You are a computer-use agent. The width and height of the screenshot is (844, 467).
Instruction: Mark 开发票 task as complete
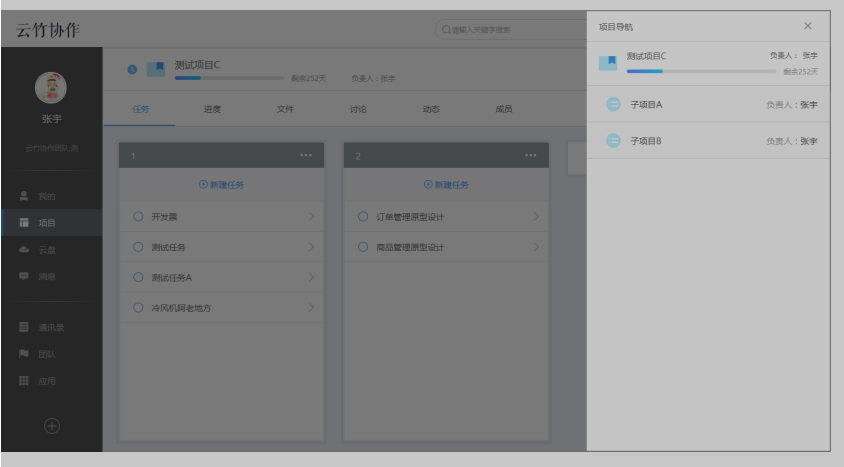pos(138,217)
